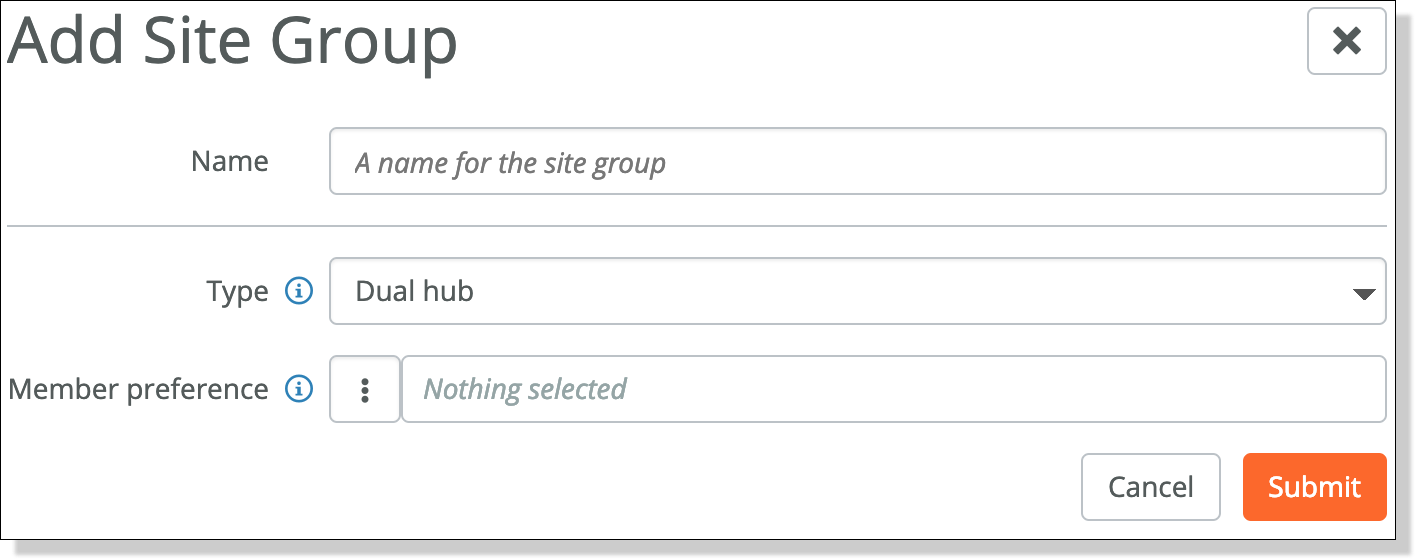Image resolution: width=1415 pixels, height=559 pixels.
Task: Click the info icon beside Type
Action: click(x=299, y=291)
